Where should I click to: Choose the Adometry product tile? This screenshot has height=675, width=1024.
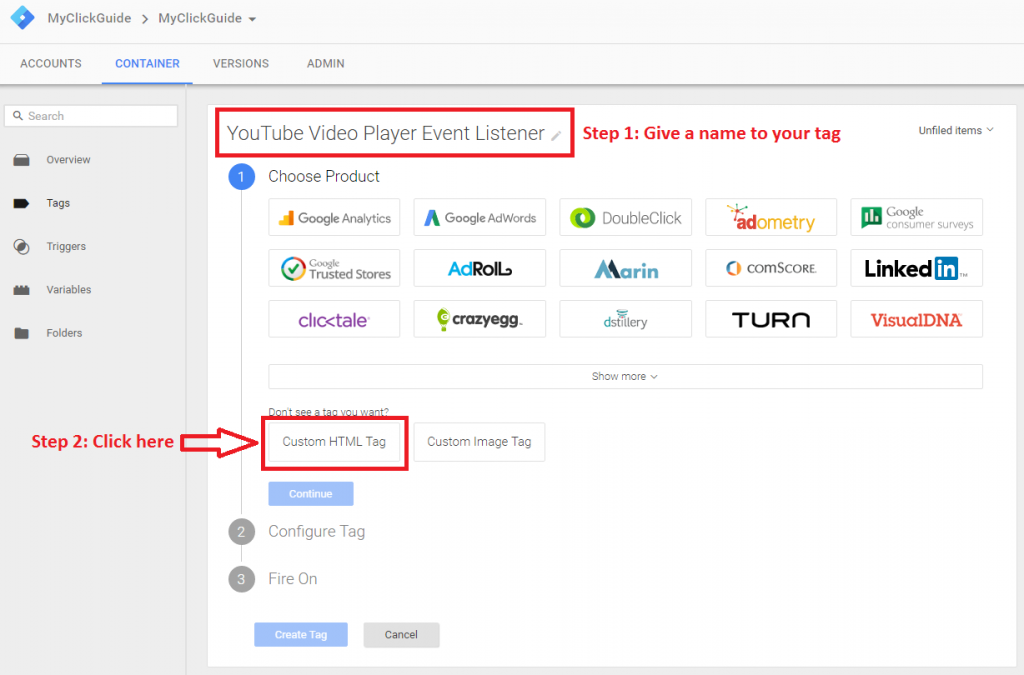tap(771, 217)
